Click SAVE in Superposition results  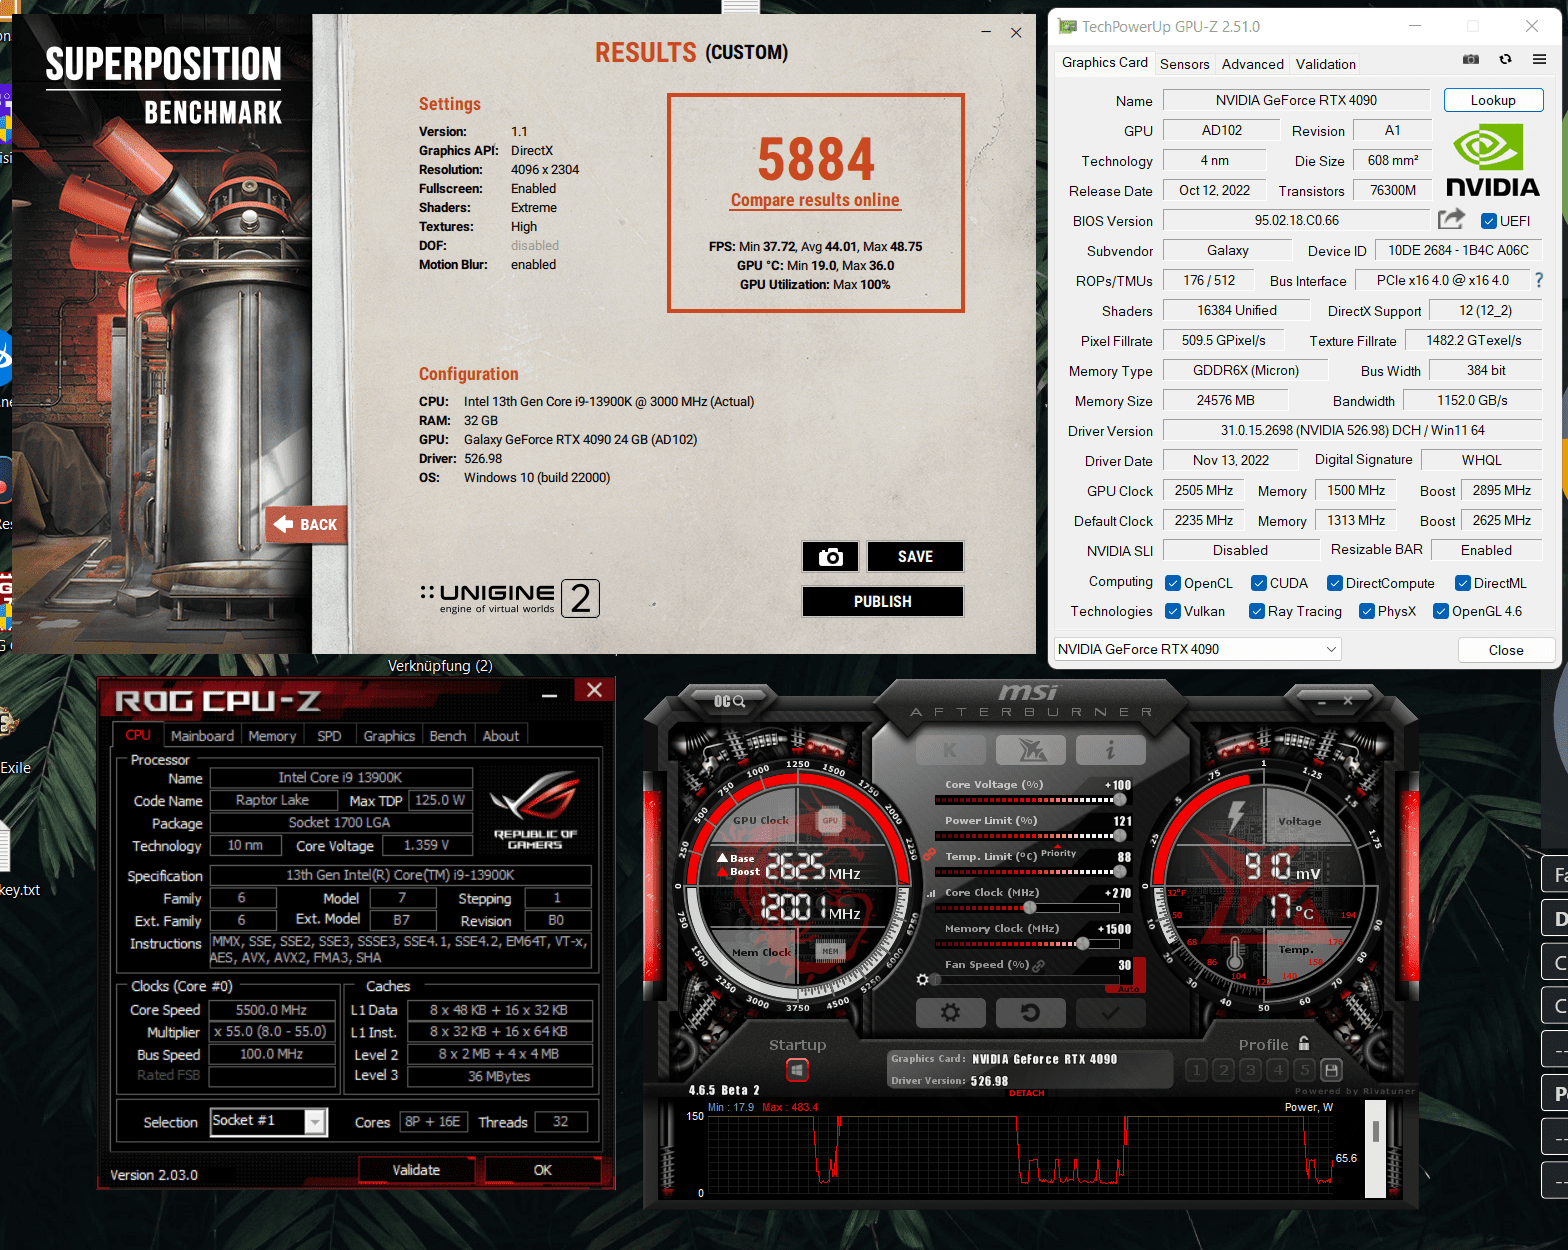pyautogui.click(x=915, y=557)
